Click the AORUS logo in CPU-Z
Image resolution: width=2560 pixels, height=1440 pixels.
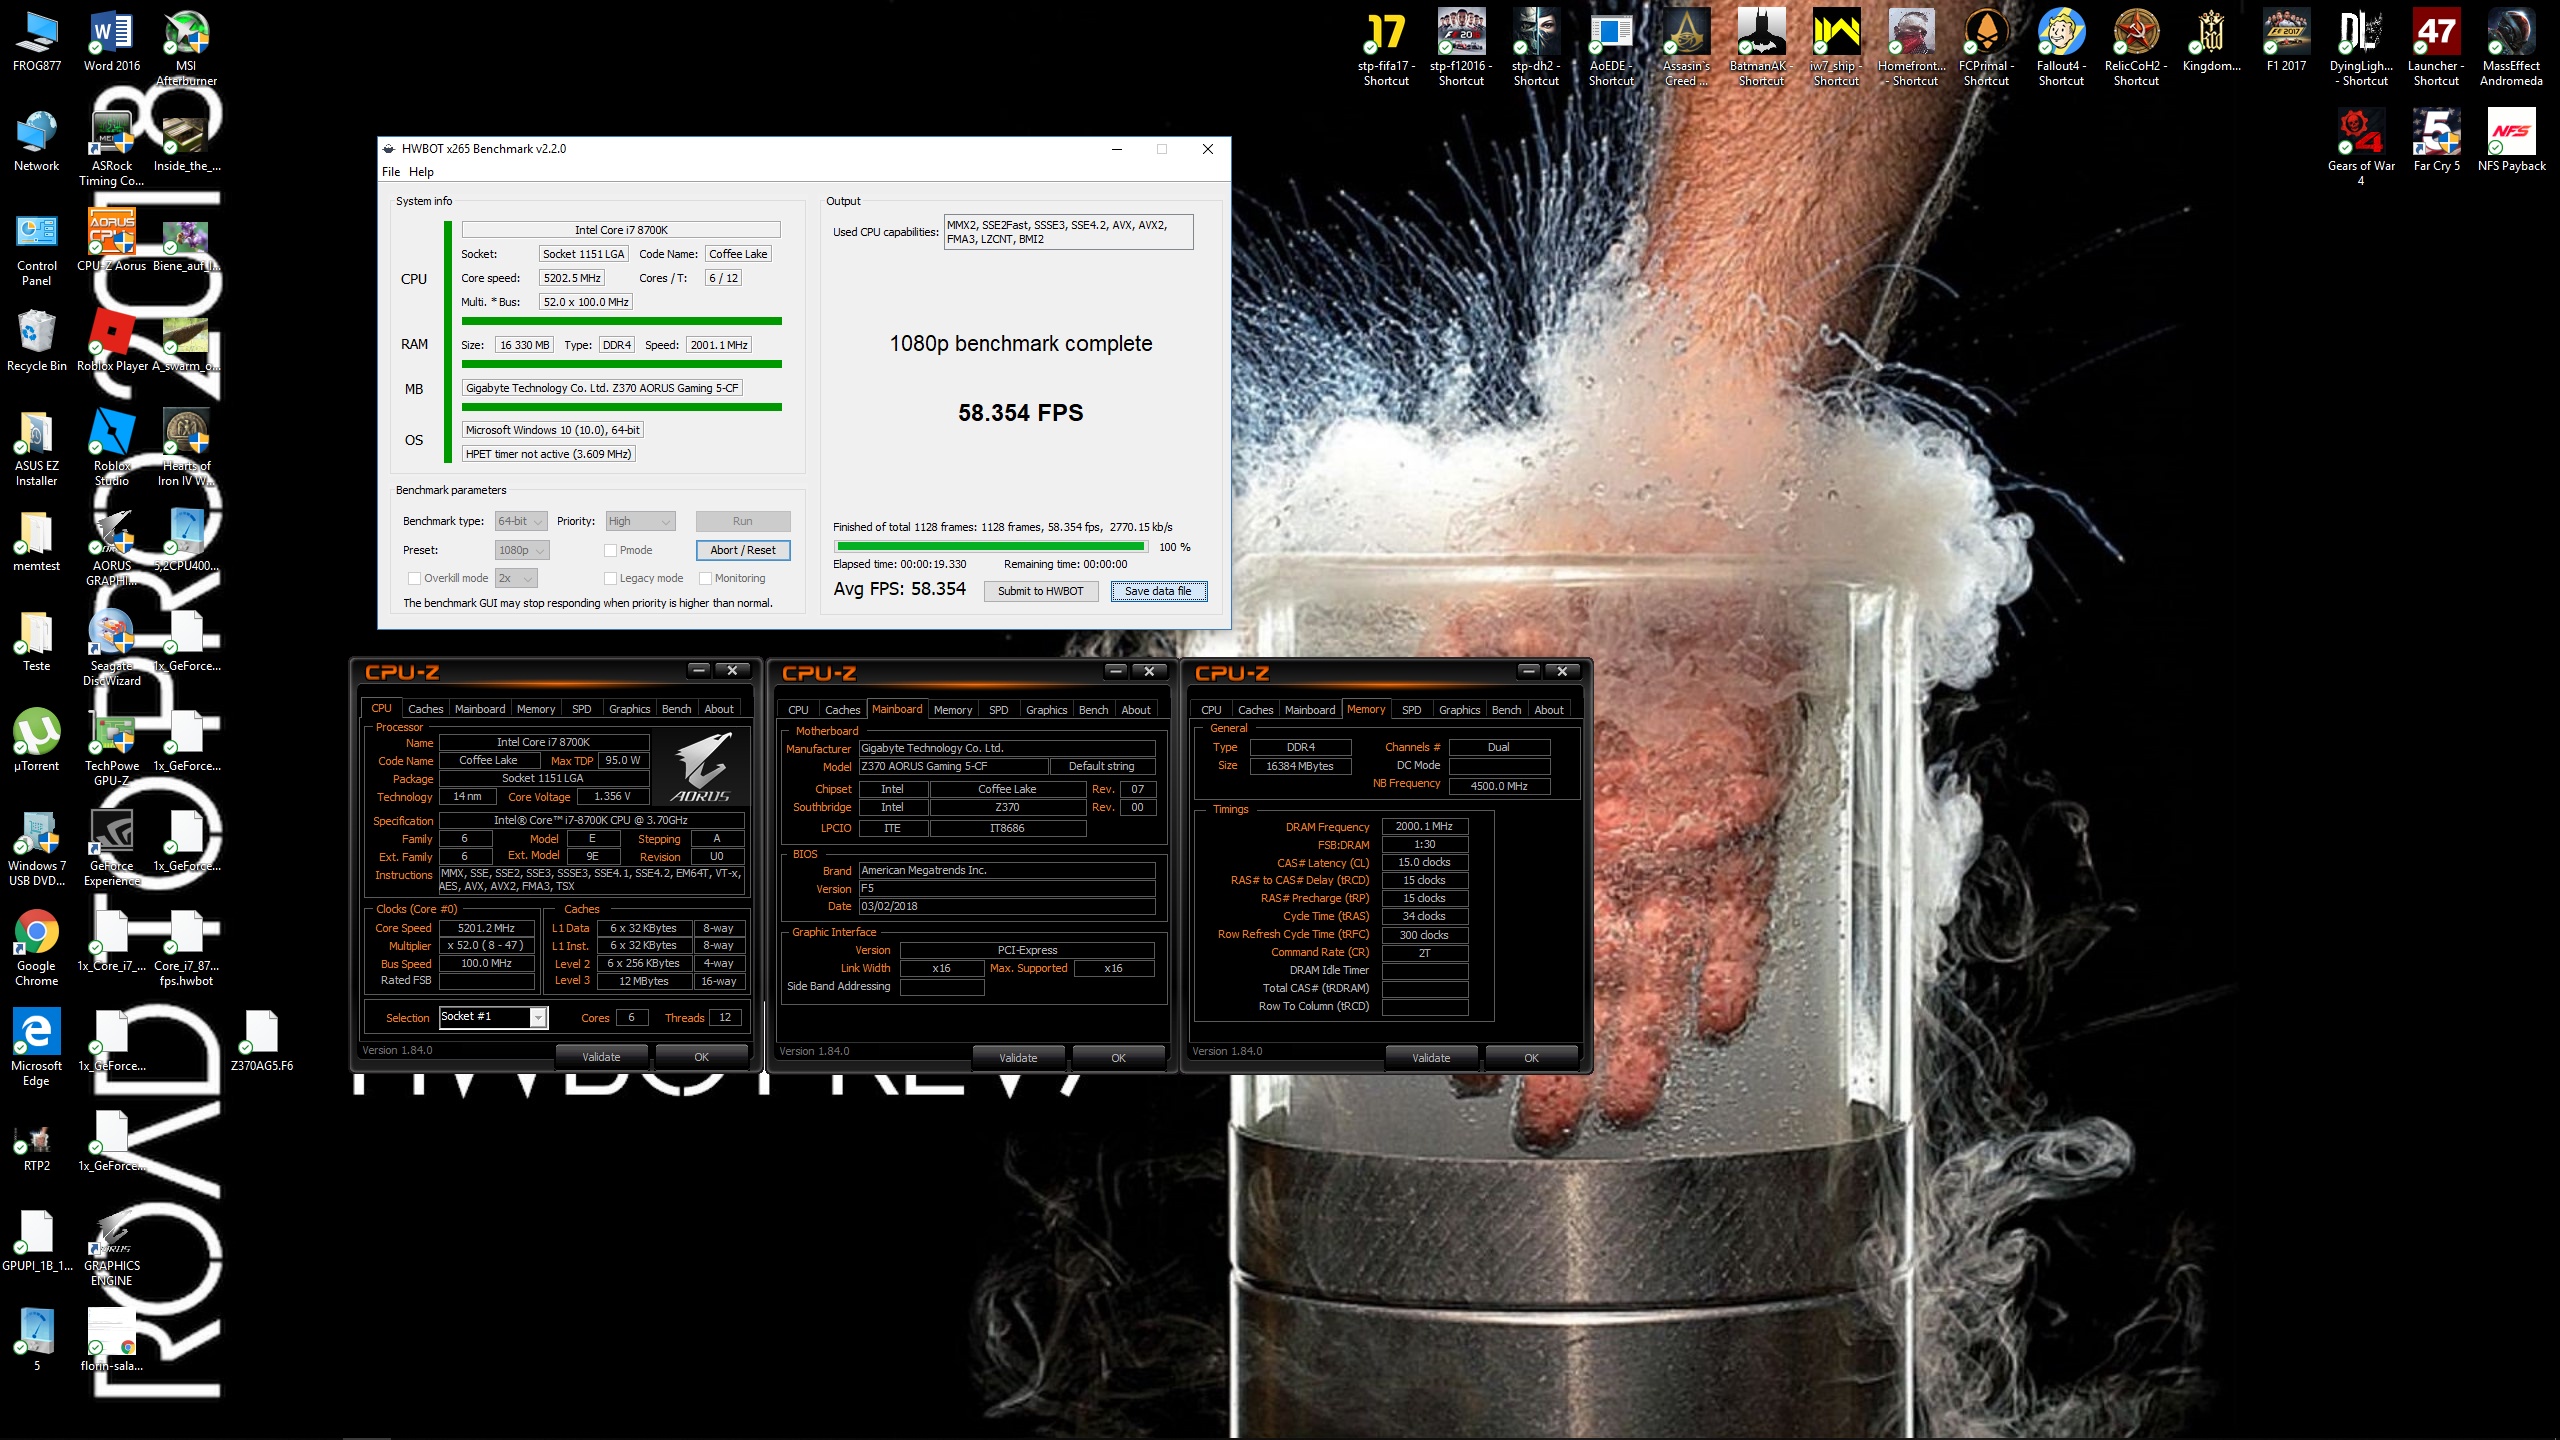[x=700, y=767]
